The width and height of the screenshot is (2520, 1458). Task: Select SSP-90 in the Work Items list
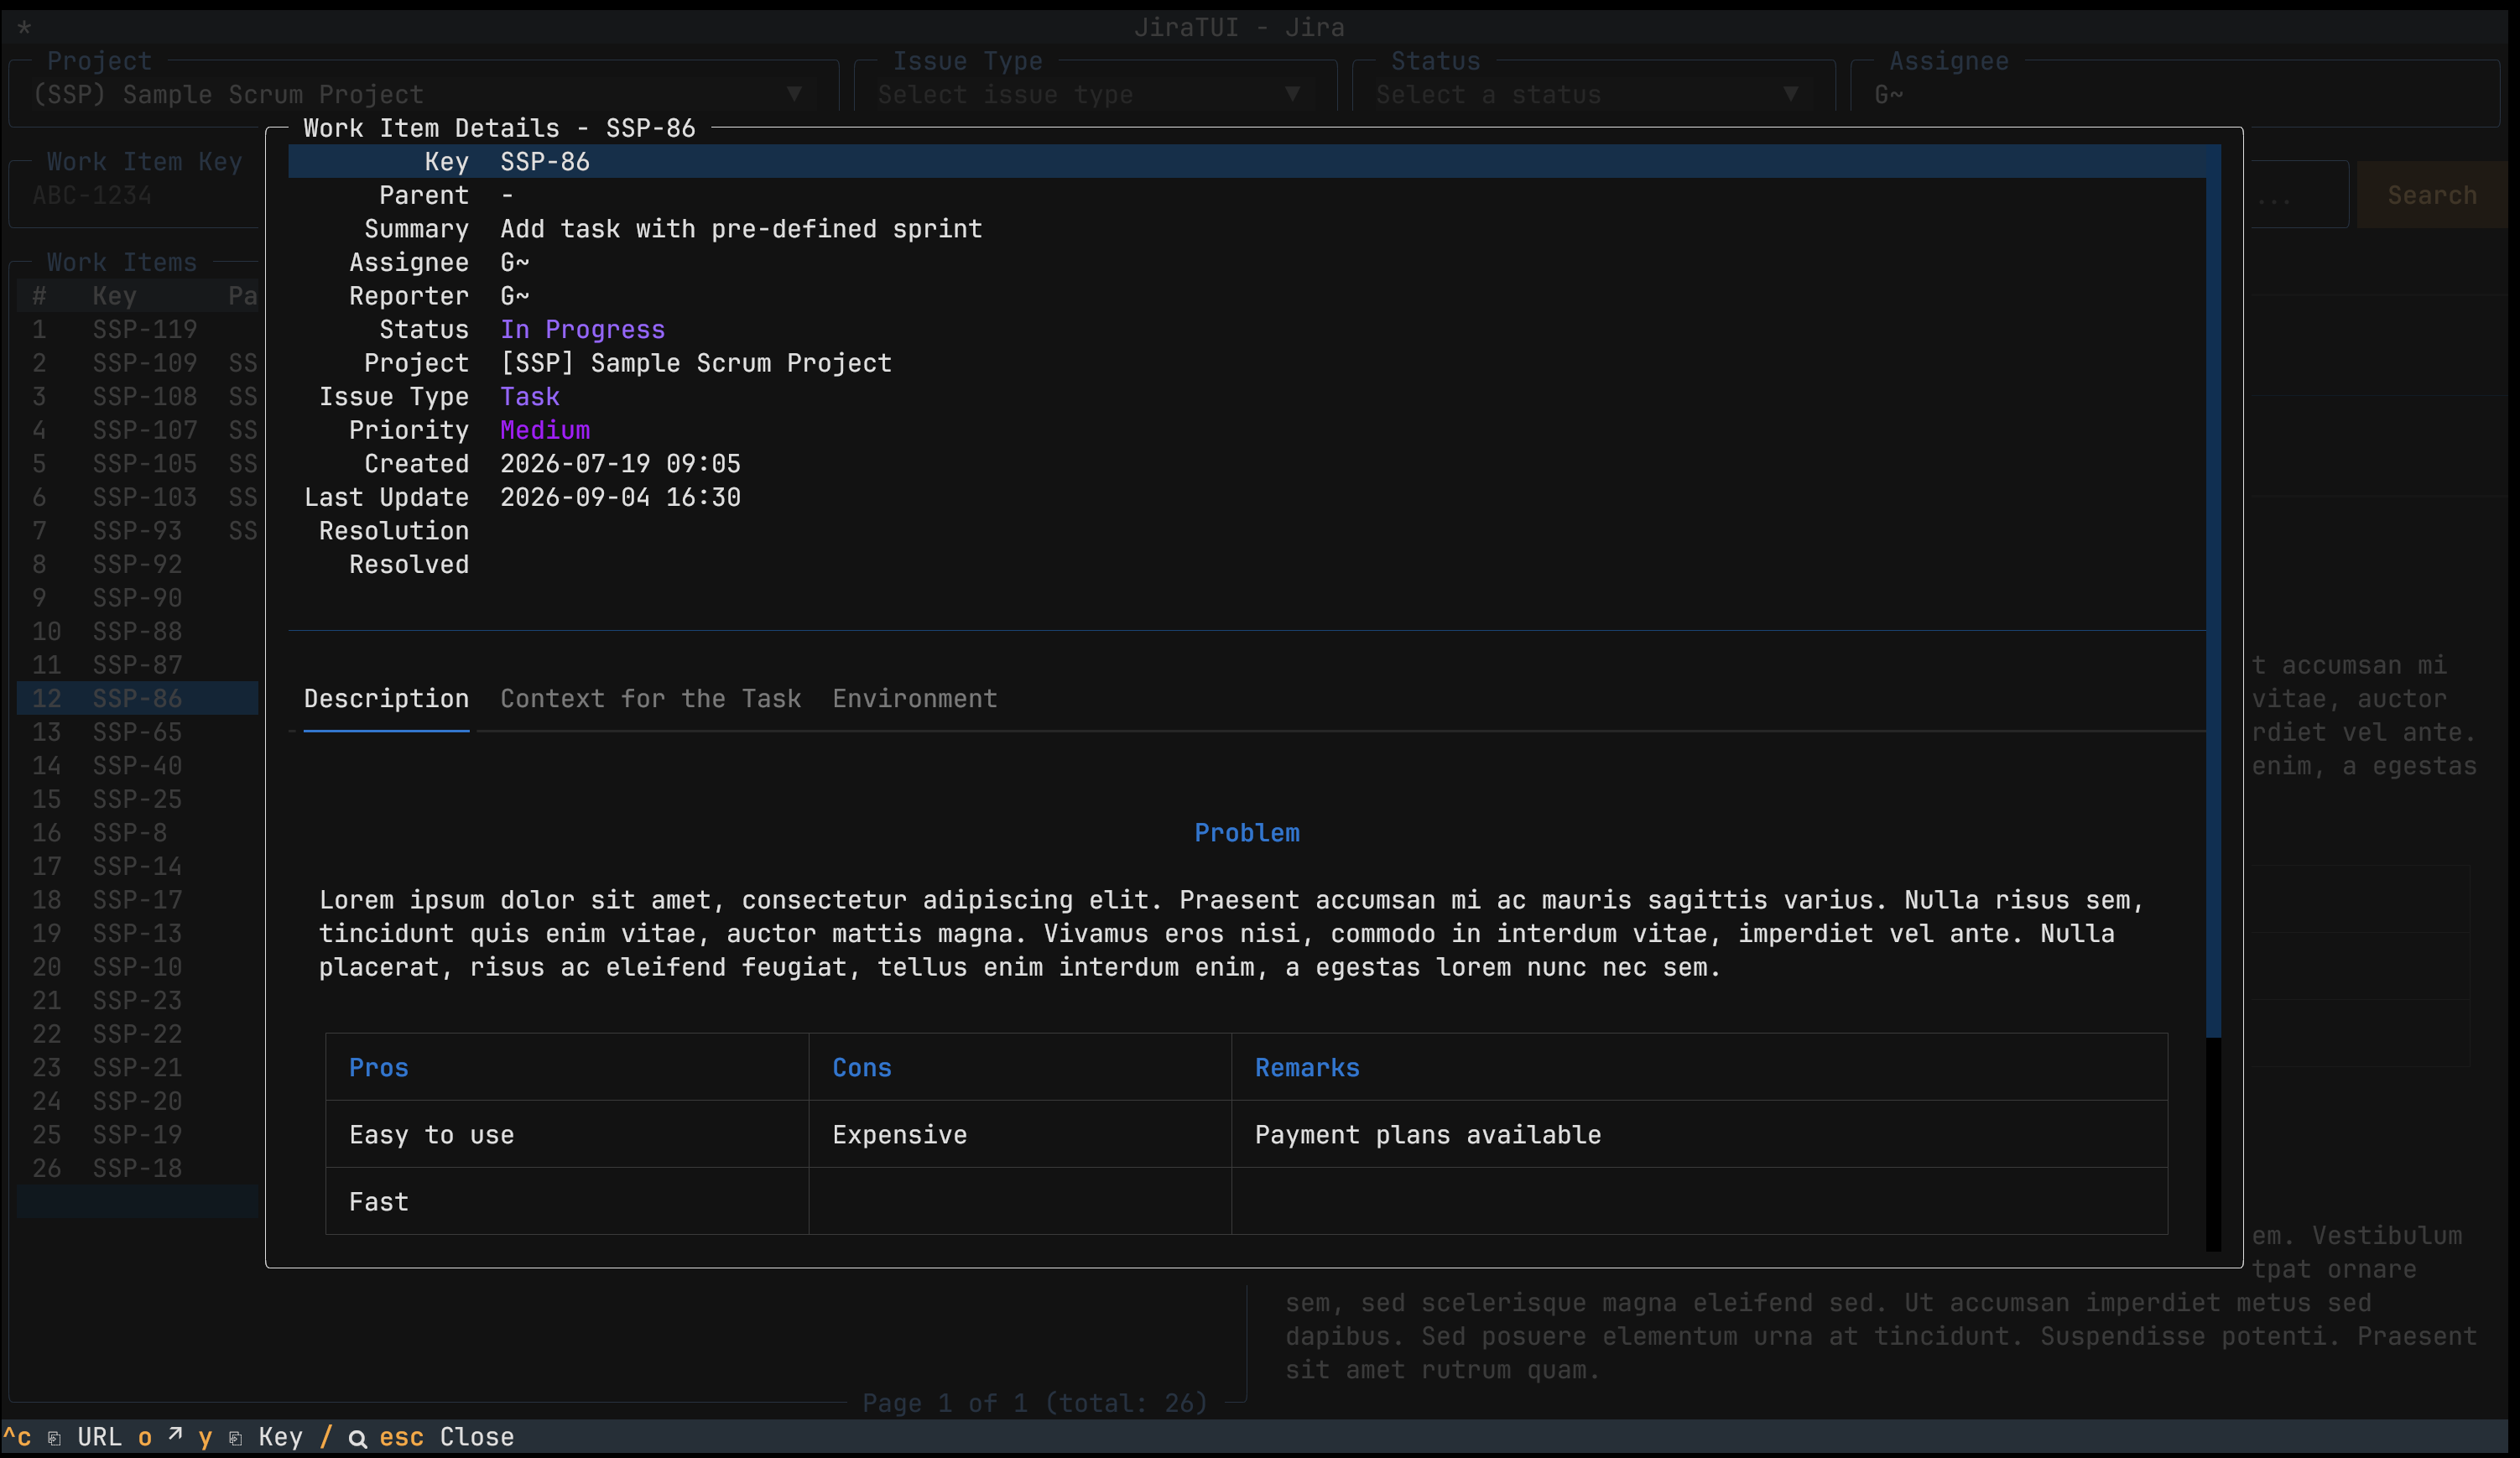(138, 598)
